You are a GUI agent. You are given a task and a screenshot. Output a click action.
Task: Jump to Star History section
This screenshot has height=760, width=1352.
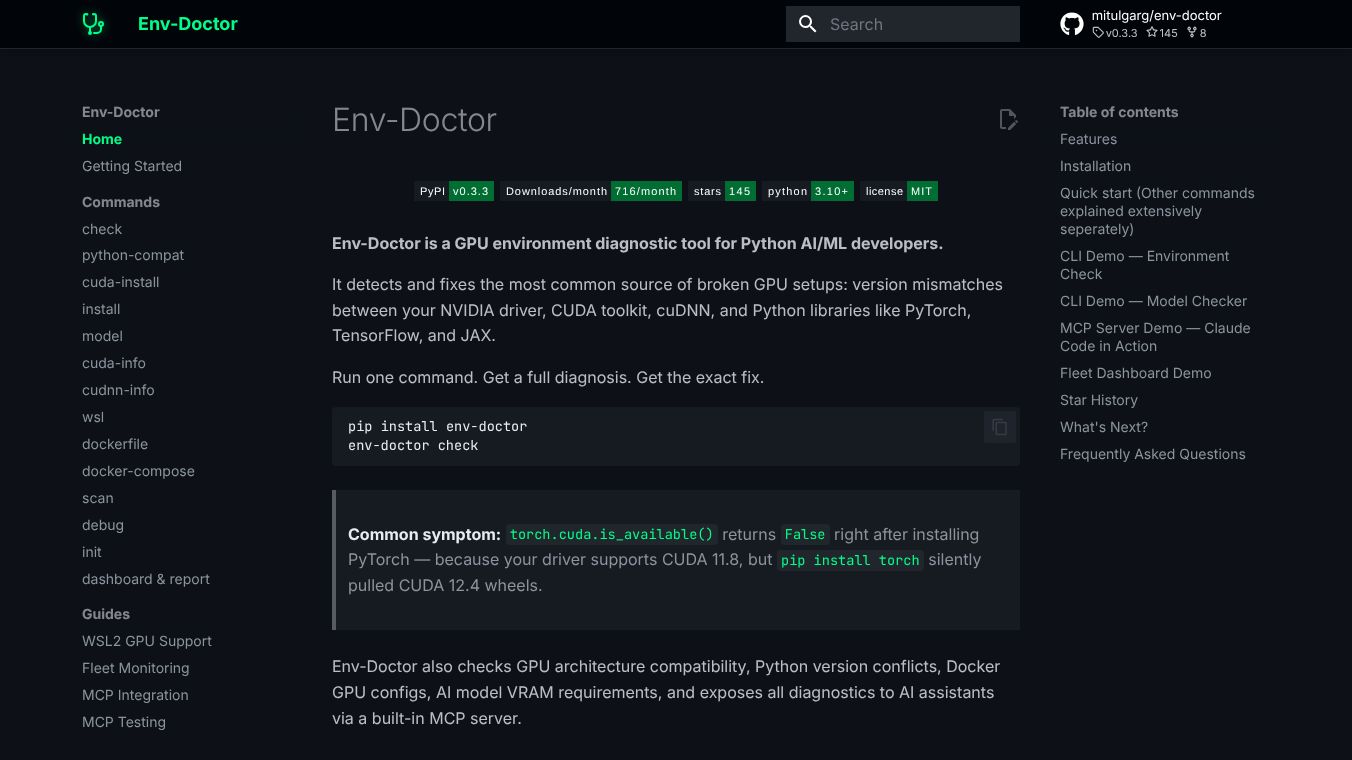1099,400
